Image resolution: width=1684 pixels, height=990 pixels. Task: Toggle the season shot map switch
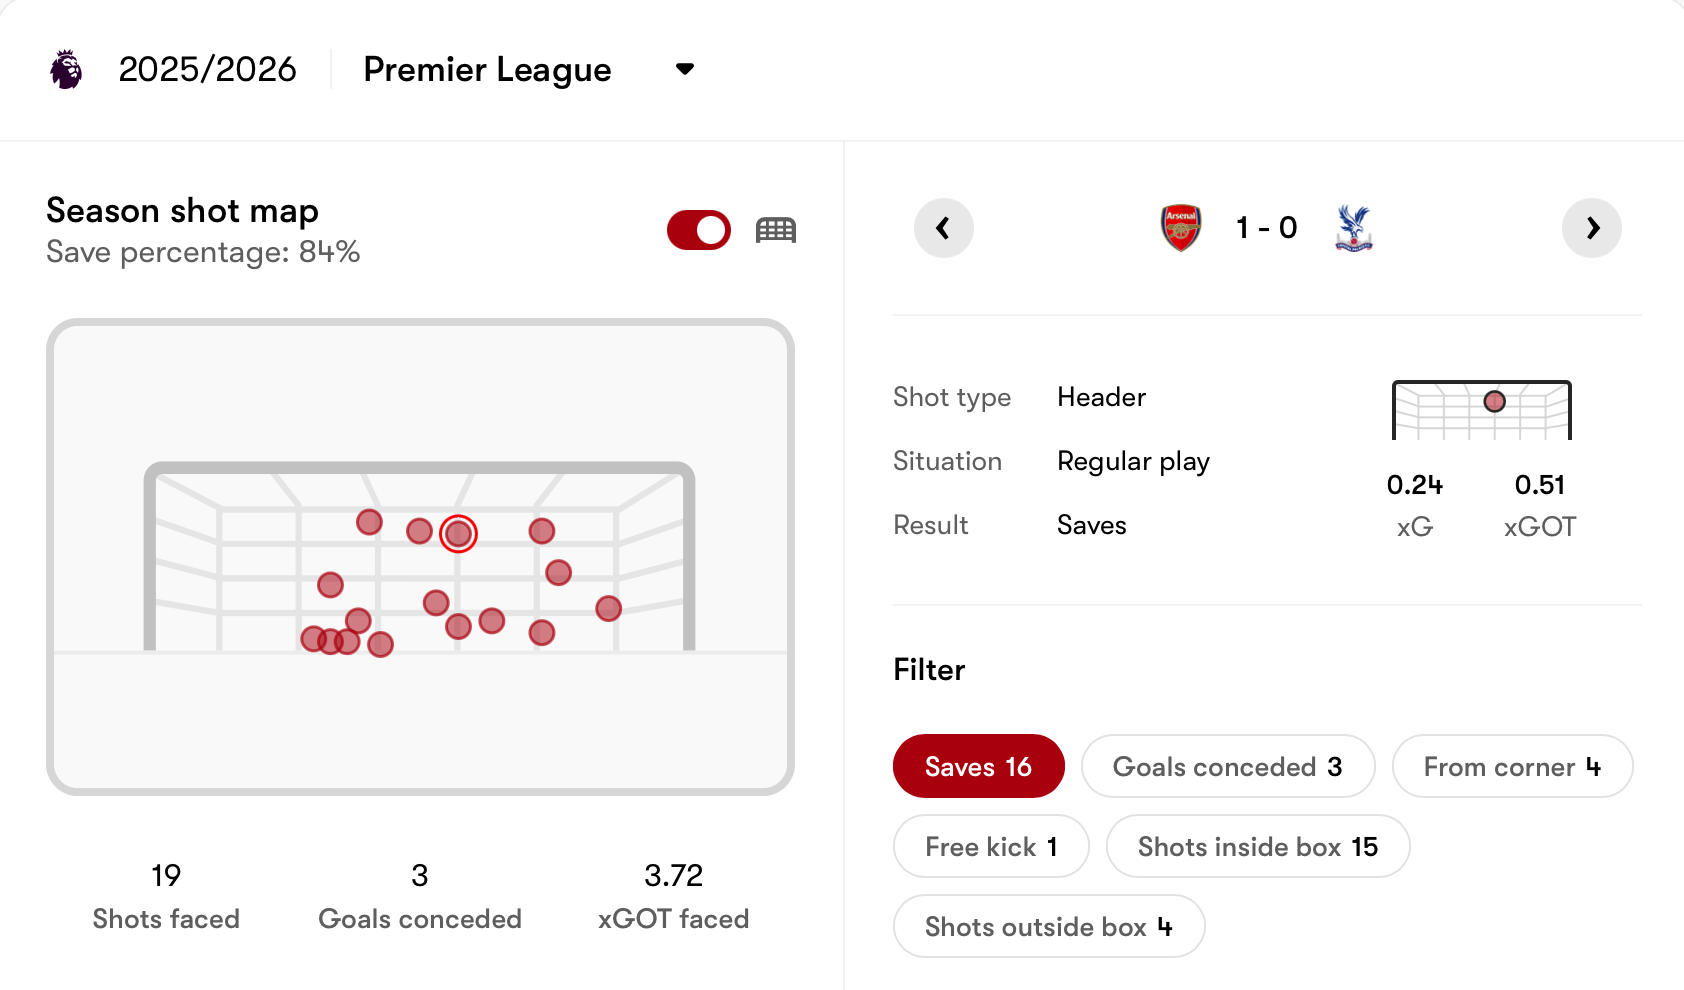click(699, 230)
